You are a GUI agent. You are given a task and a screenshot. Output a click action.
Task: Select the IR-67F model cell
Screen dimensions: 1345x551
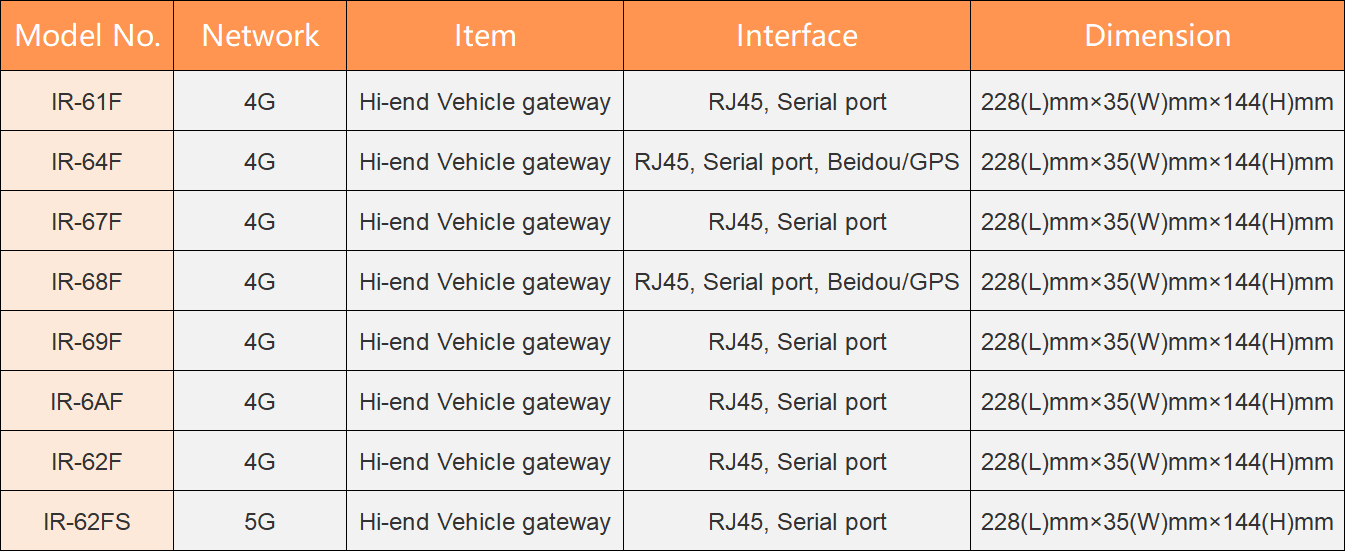[87, 222]
